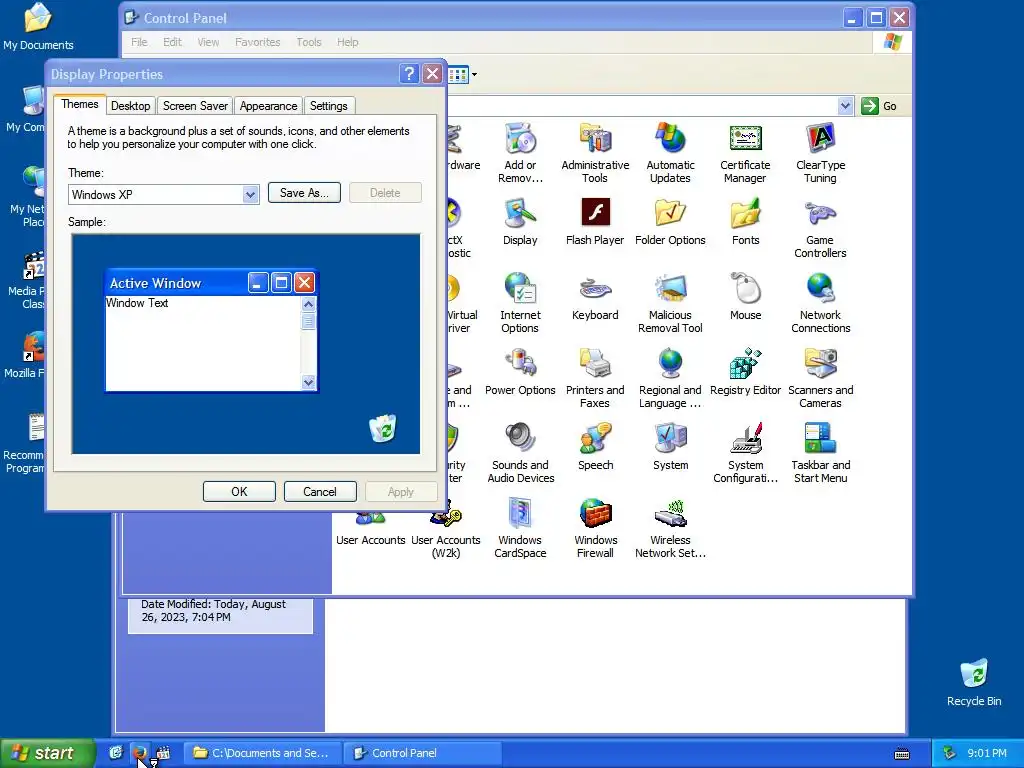Expand the Theme dropdown list
The height and width of the screenshot is (768, 1024).
pyautogui.click(x=250, y=195)
